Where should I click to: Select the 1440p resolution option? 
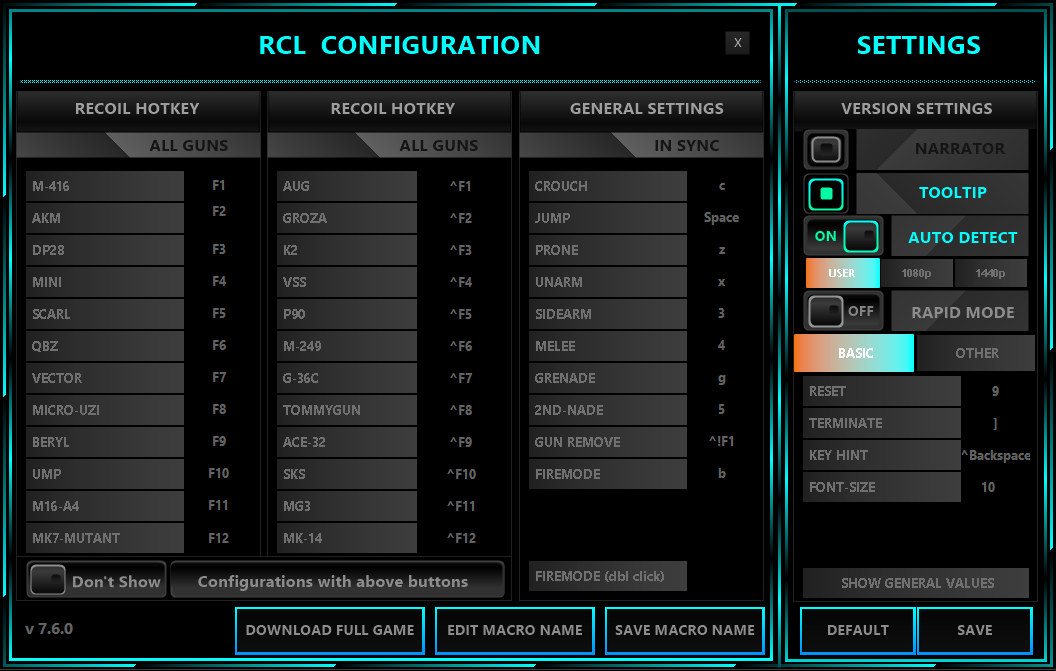(x=990, y=273)
